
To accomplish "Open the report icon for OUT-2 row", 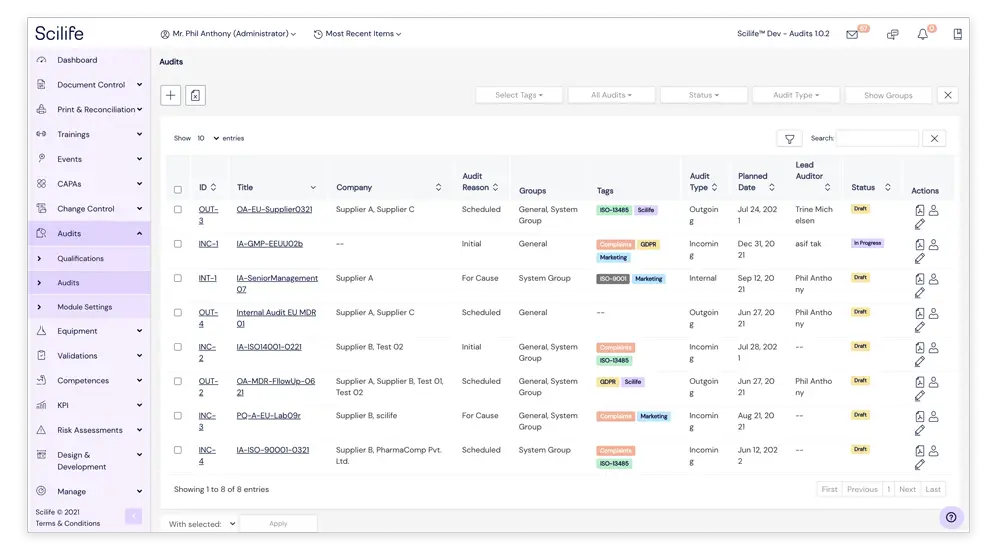I will 920,382.
